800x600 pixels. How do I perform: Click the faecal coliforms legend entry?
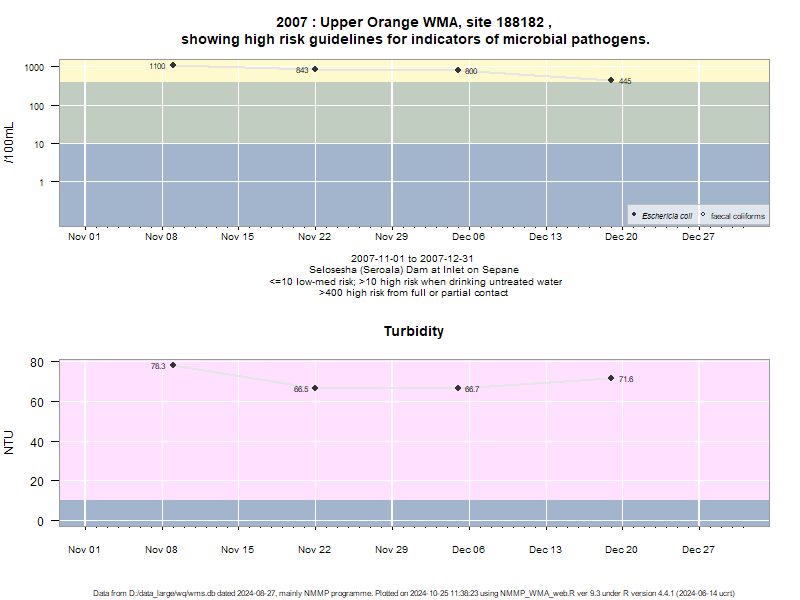pyautogui.click(x=733, y=216)
